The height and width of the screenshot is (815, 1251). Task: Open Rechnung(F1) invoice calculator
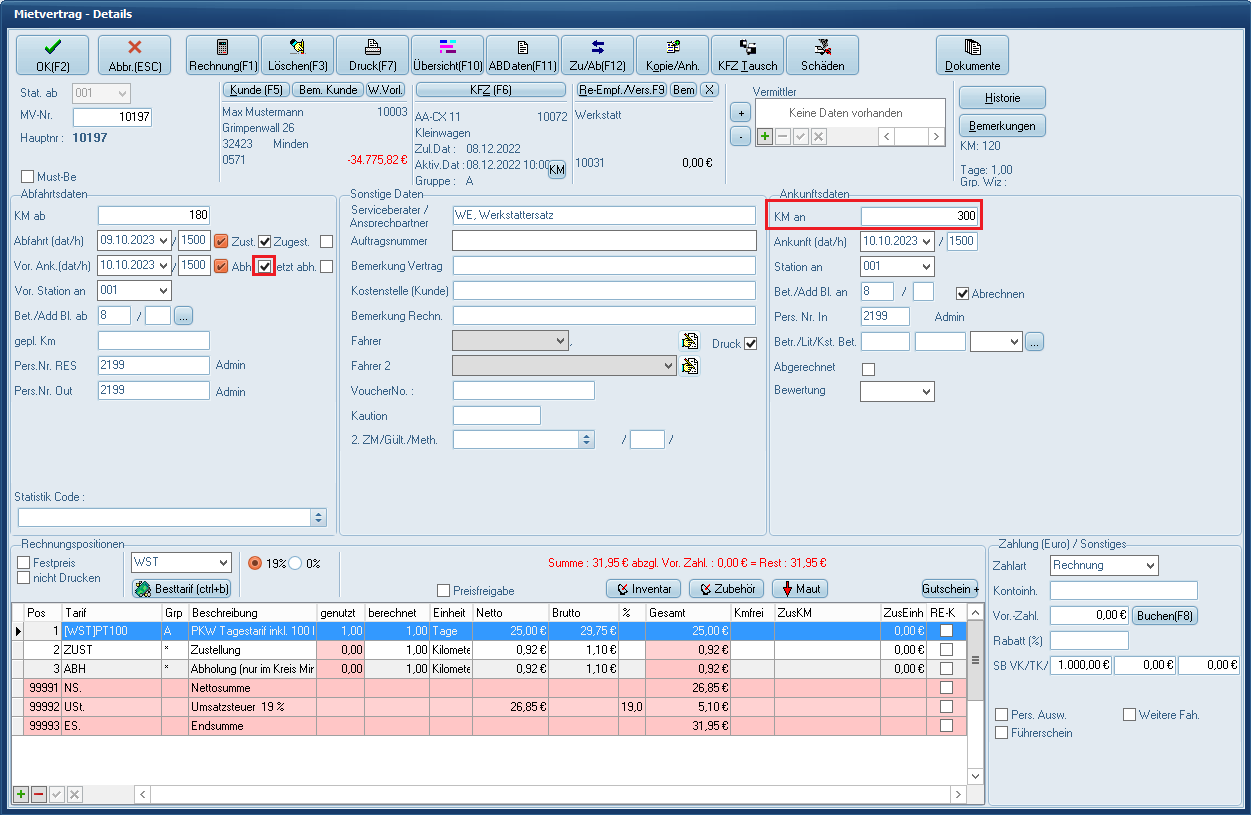click(x=223, y=56)
